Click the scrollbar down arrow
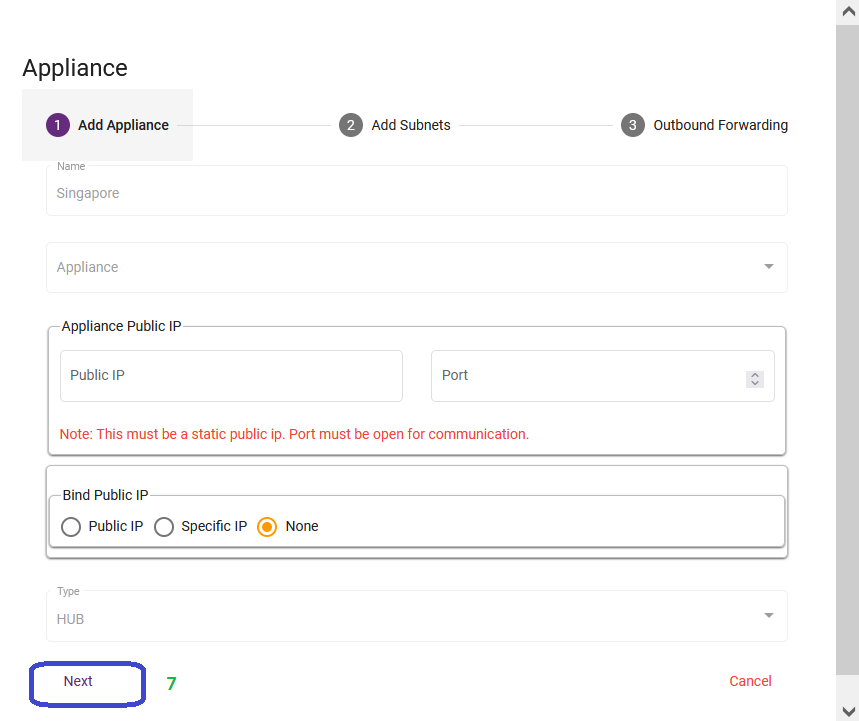Image resolution: width=859 pixels, height=721 pixels. [x=847, y=711]
